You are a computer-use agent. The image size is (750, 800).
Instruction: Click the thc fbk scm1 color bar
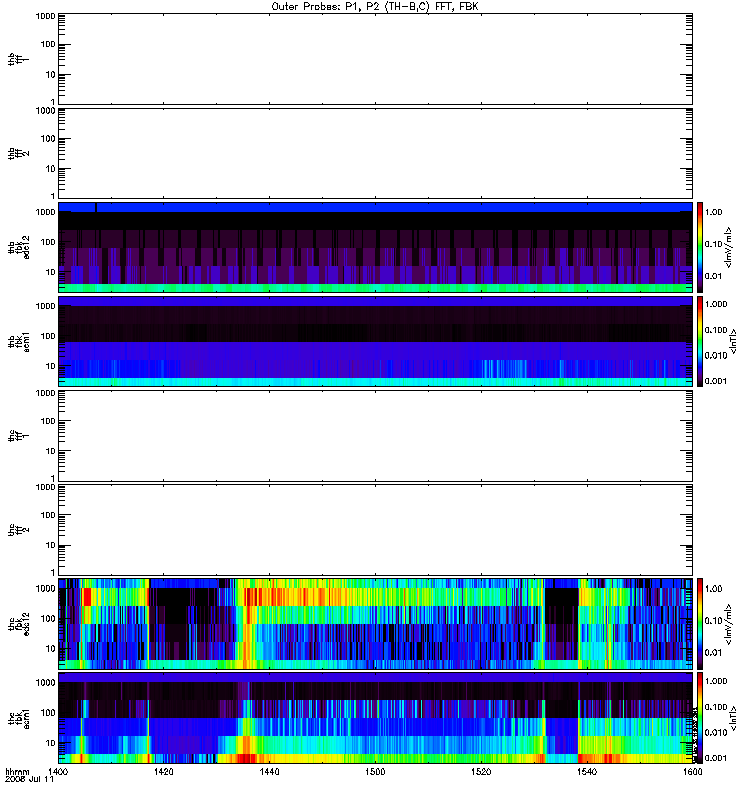(x=700, y=717)
